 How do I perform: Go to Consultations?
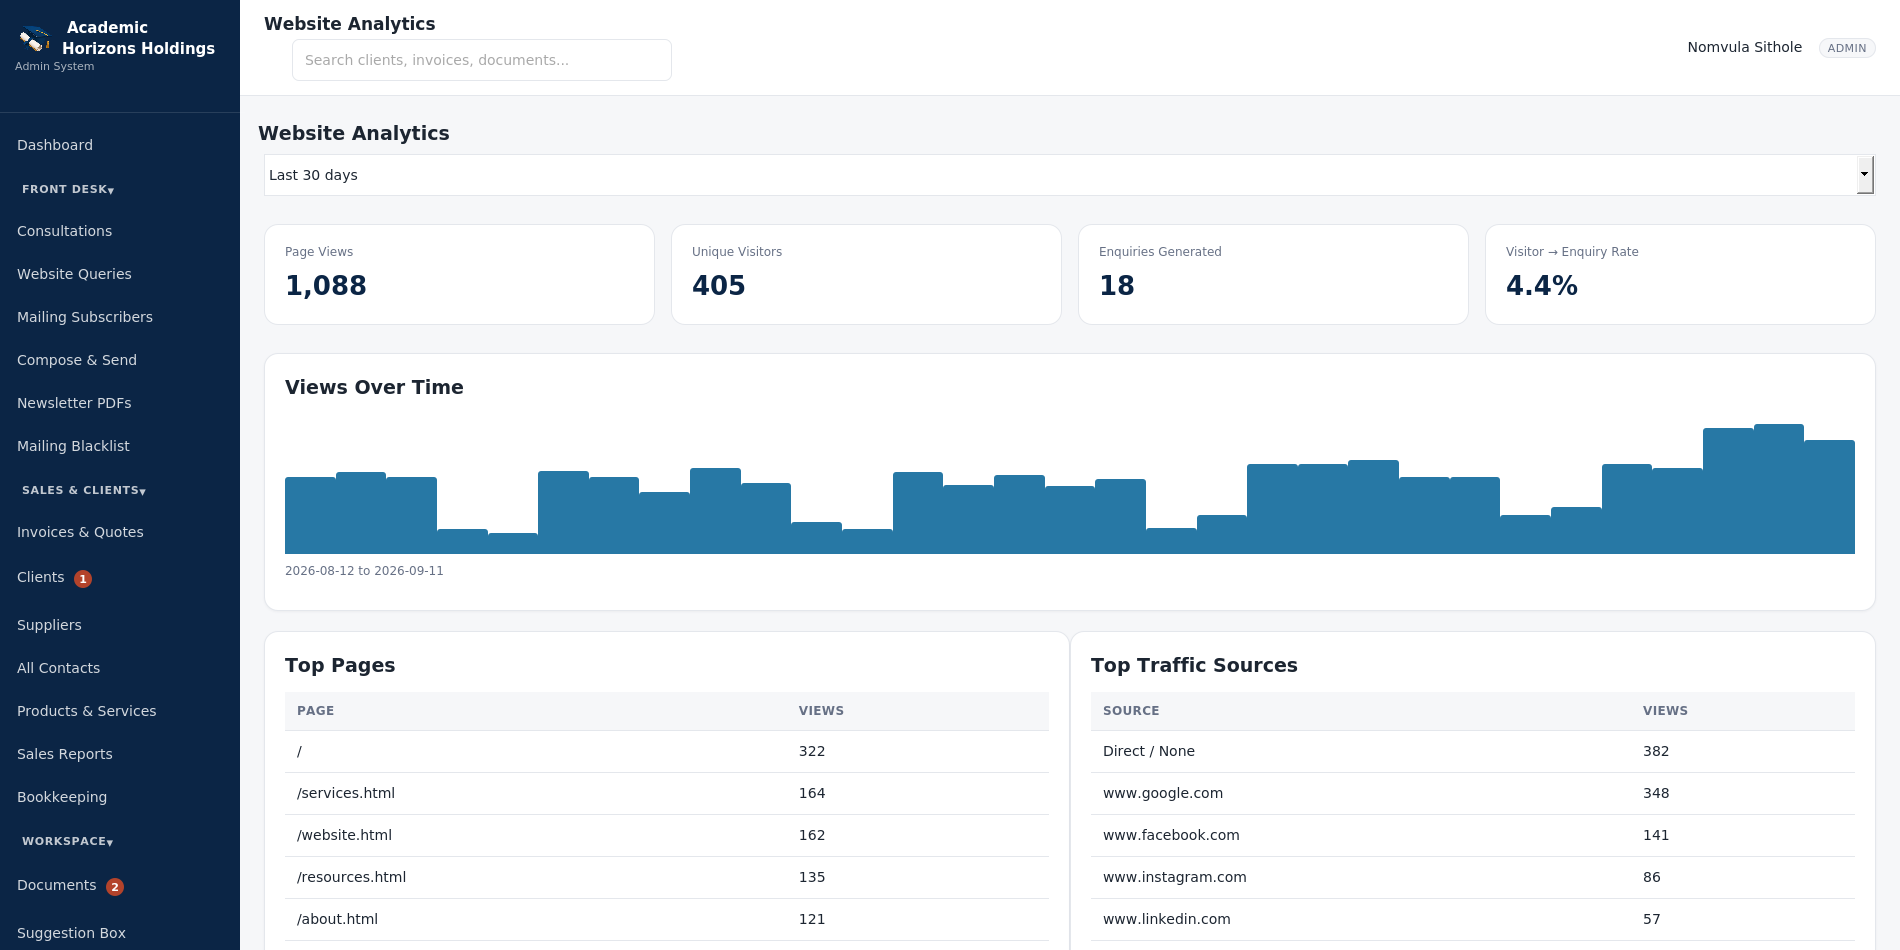64,231
